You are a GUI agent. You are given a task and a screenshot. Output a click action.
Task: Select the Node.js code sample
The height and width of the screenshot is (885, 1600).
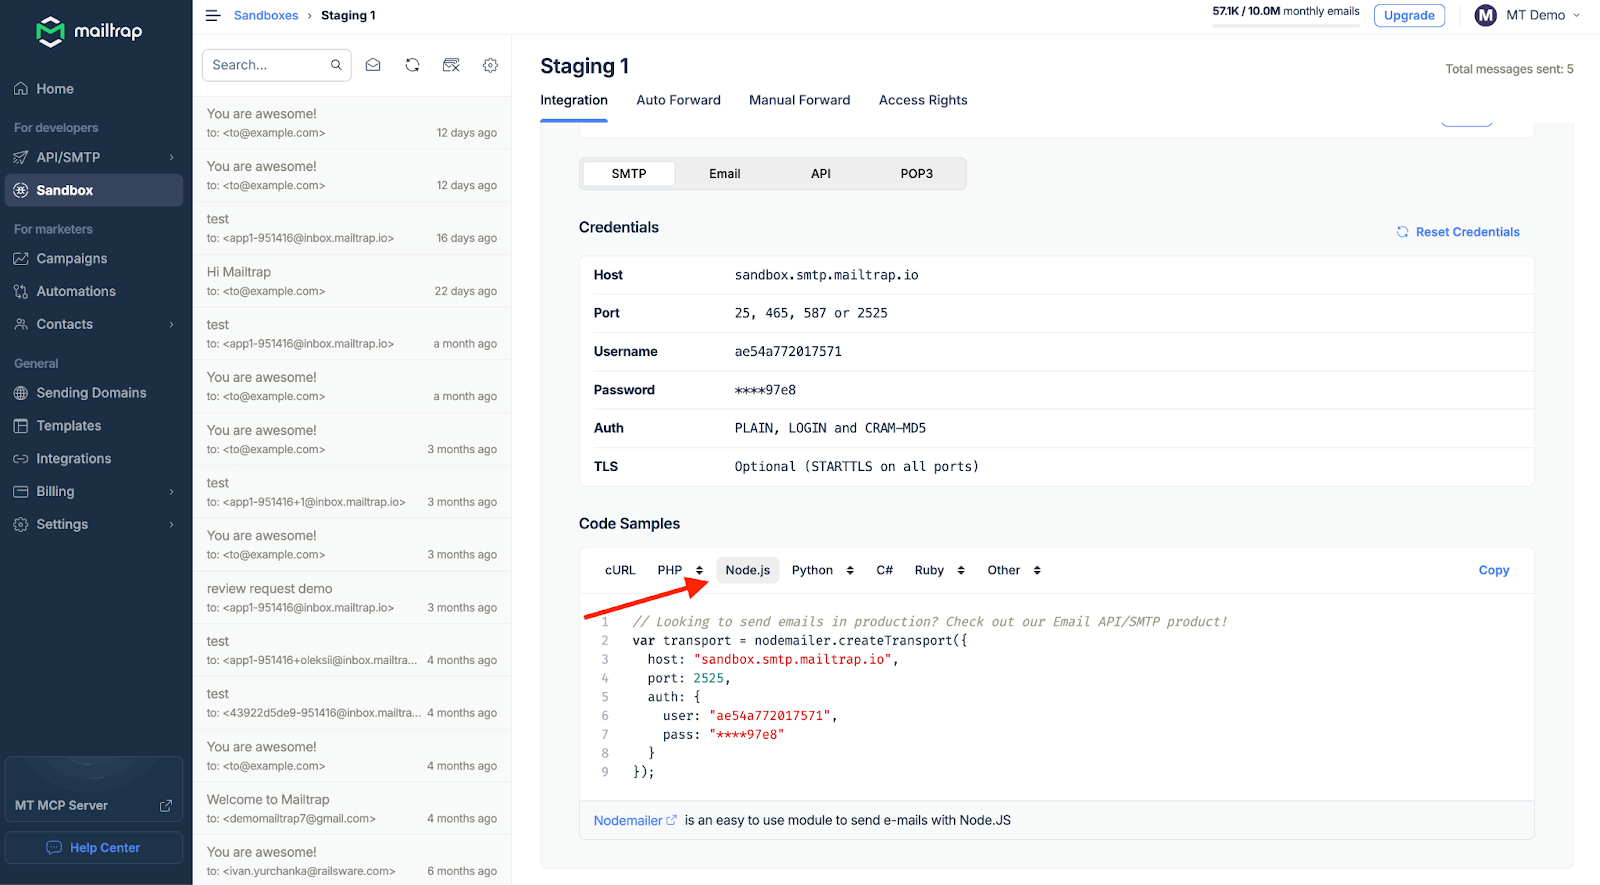point(748,570)
